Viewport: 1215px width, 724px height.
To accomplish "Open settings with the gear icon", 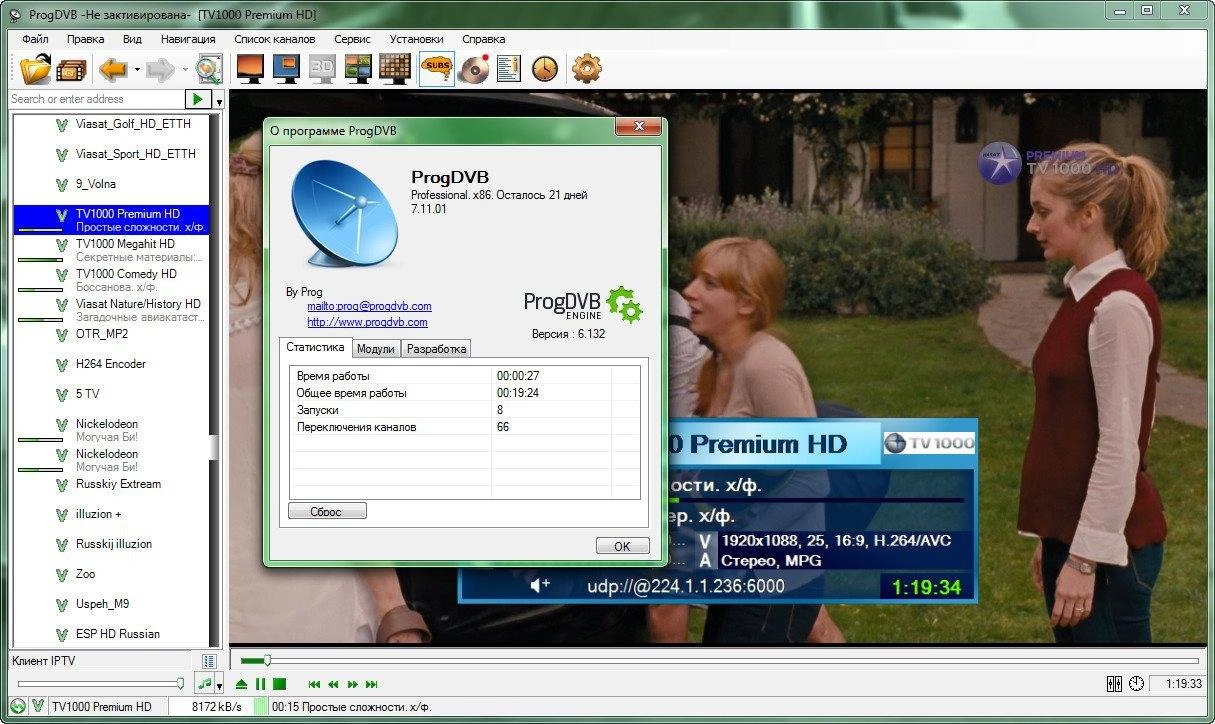I will 586,69.
